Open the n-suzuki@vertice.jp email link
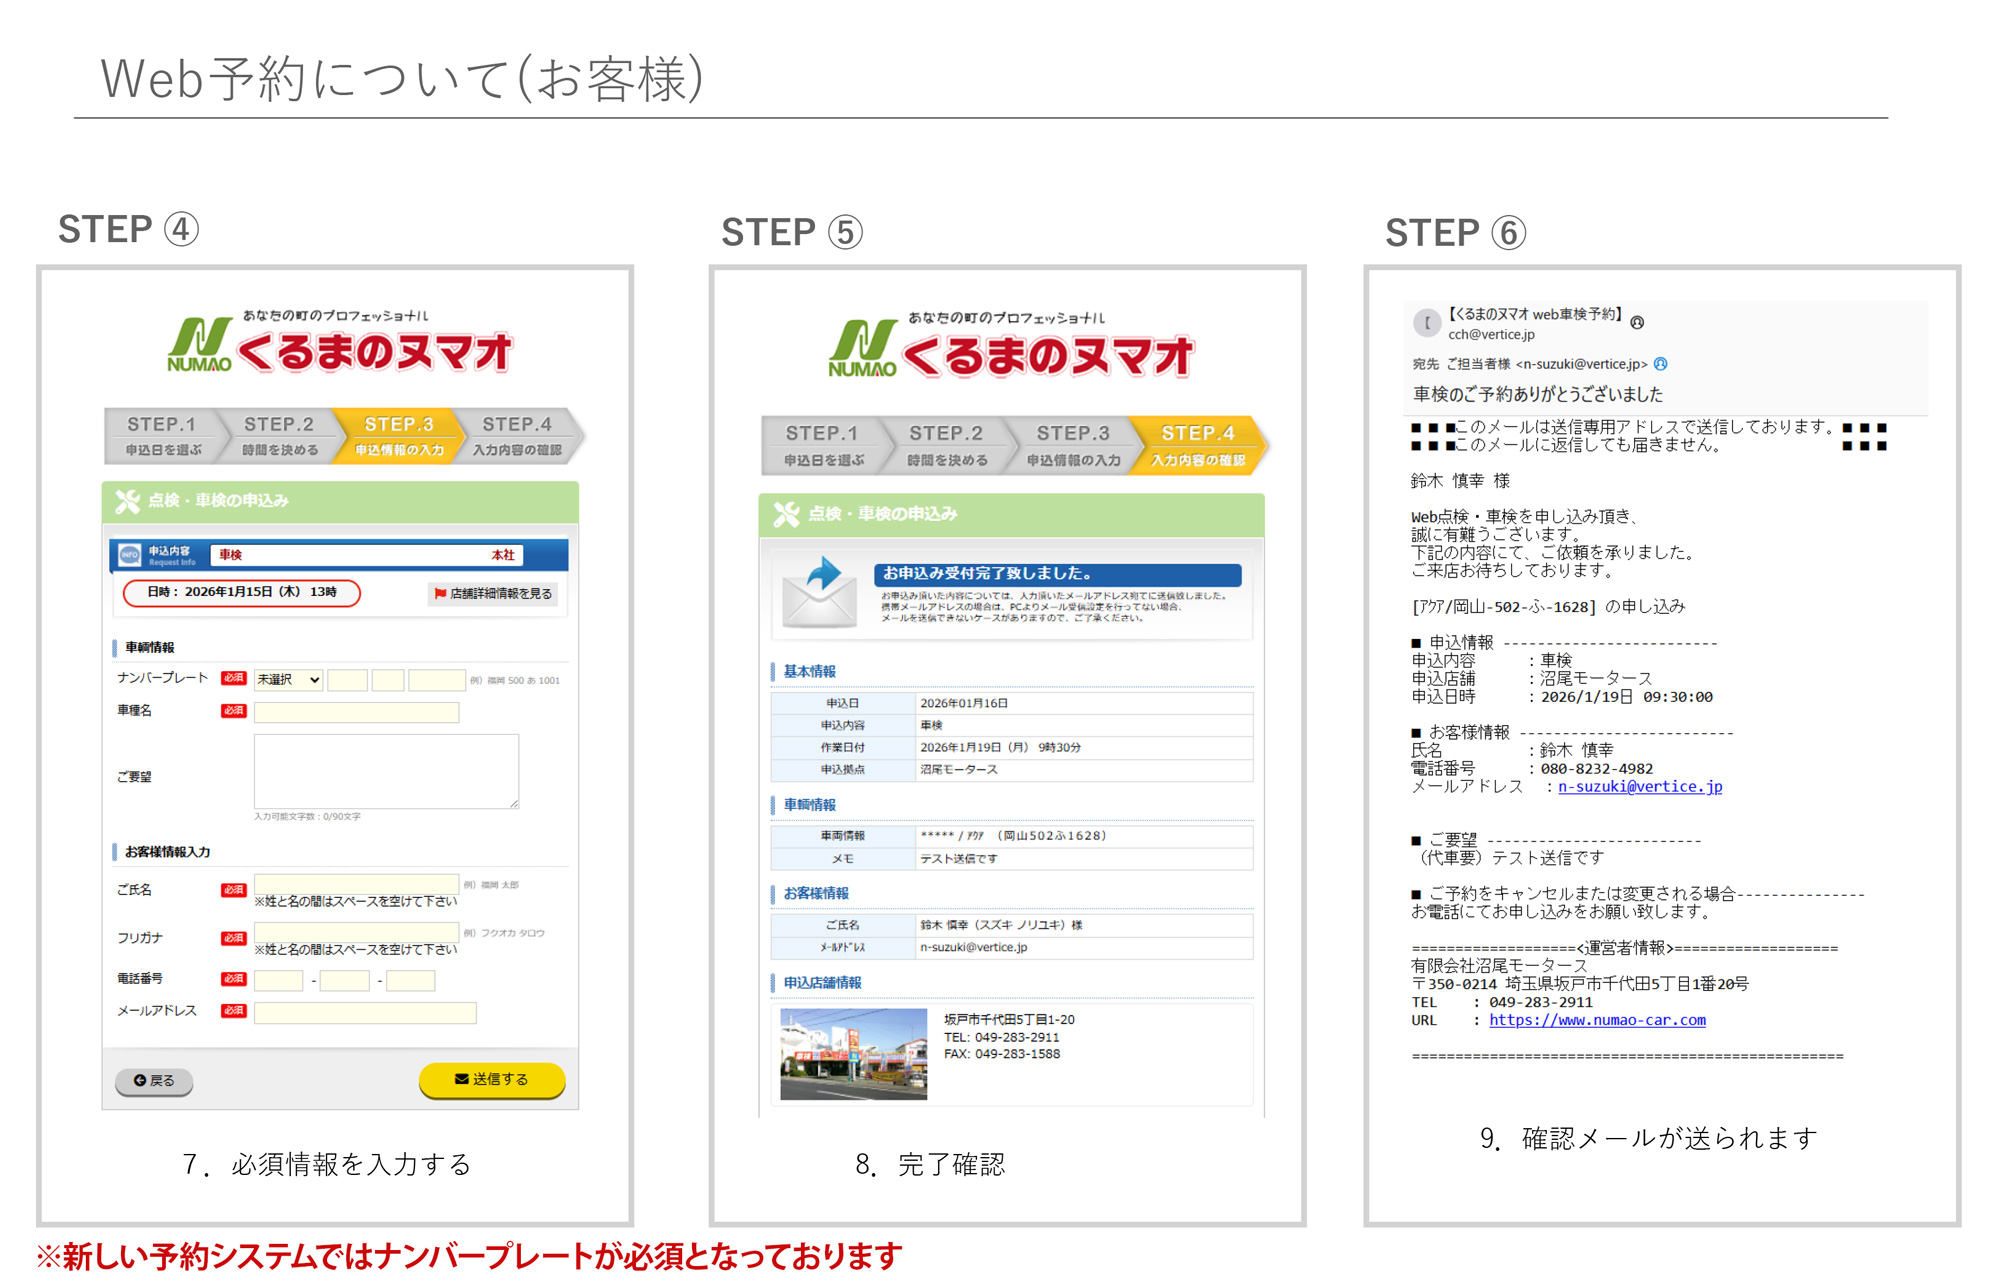This screenshot has width=2000, height=1286. [1639, 787]
